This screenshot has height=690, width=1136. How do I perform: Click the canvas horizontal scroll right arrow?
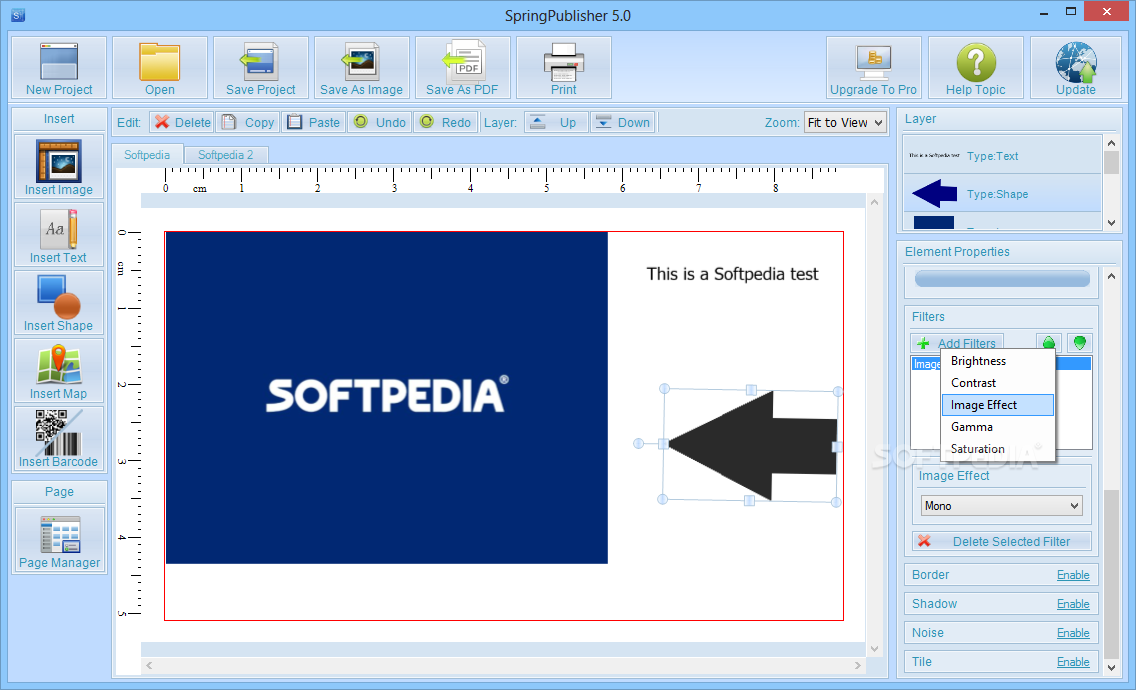click(858, 665)
